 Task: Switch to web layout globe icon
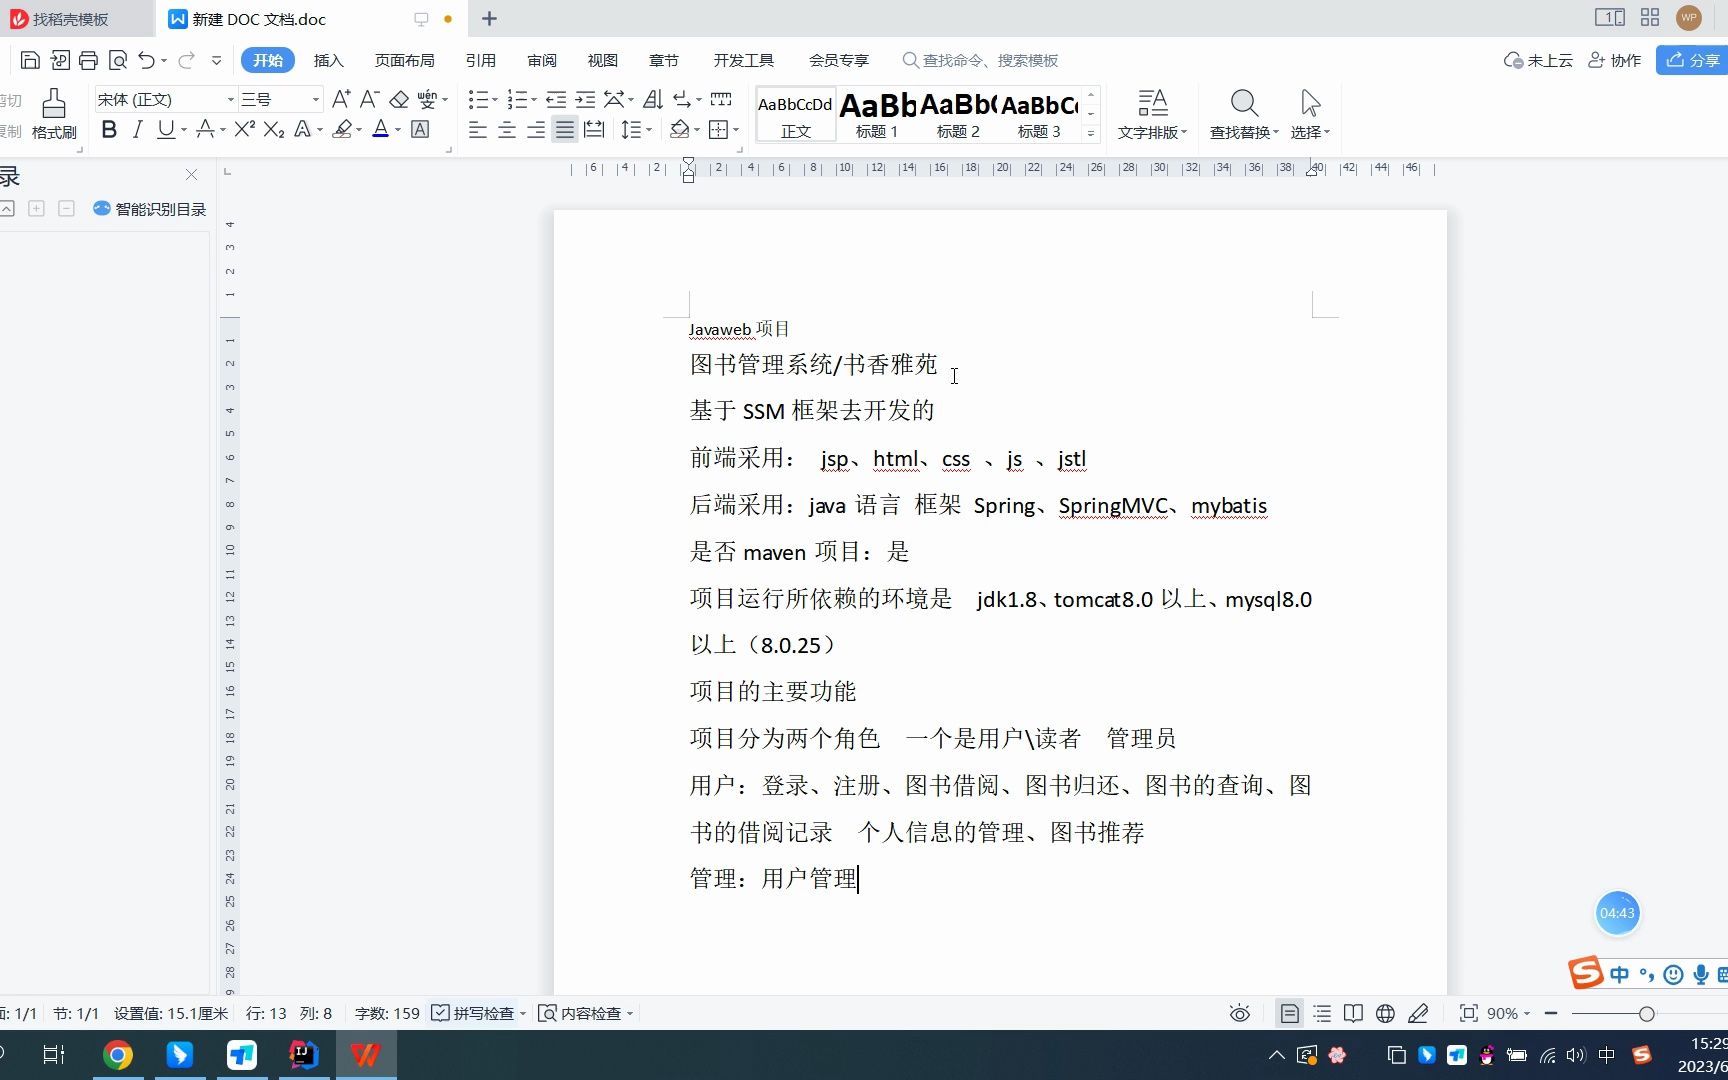[x=1385, y=1013]
